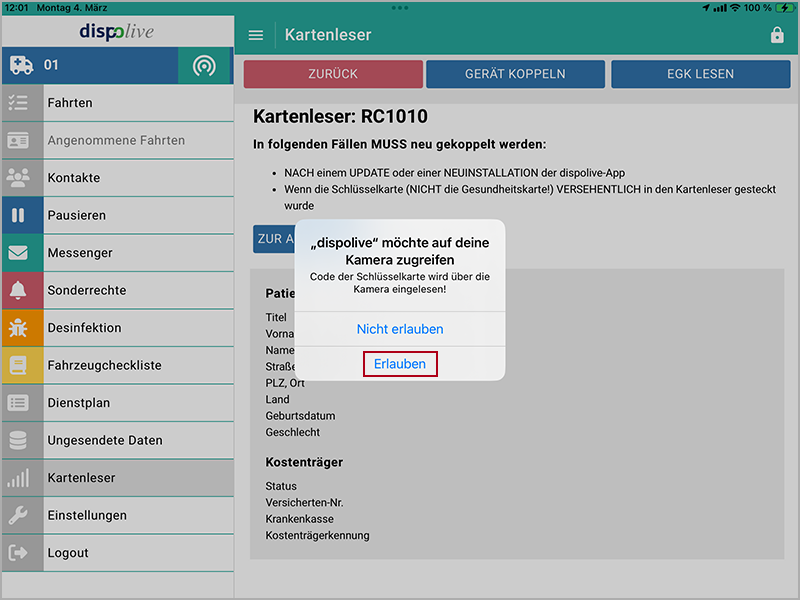This screenshot has width=800, height=600.
Task: Tap the Messenger envelope icon
Action: click(x=18, y=253)
